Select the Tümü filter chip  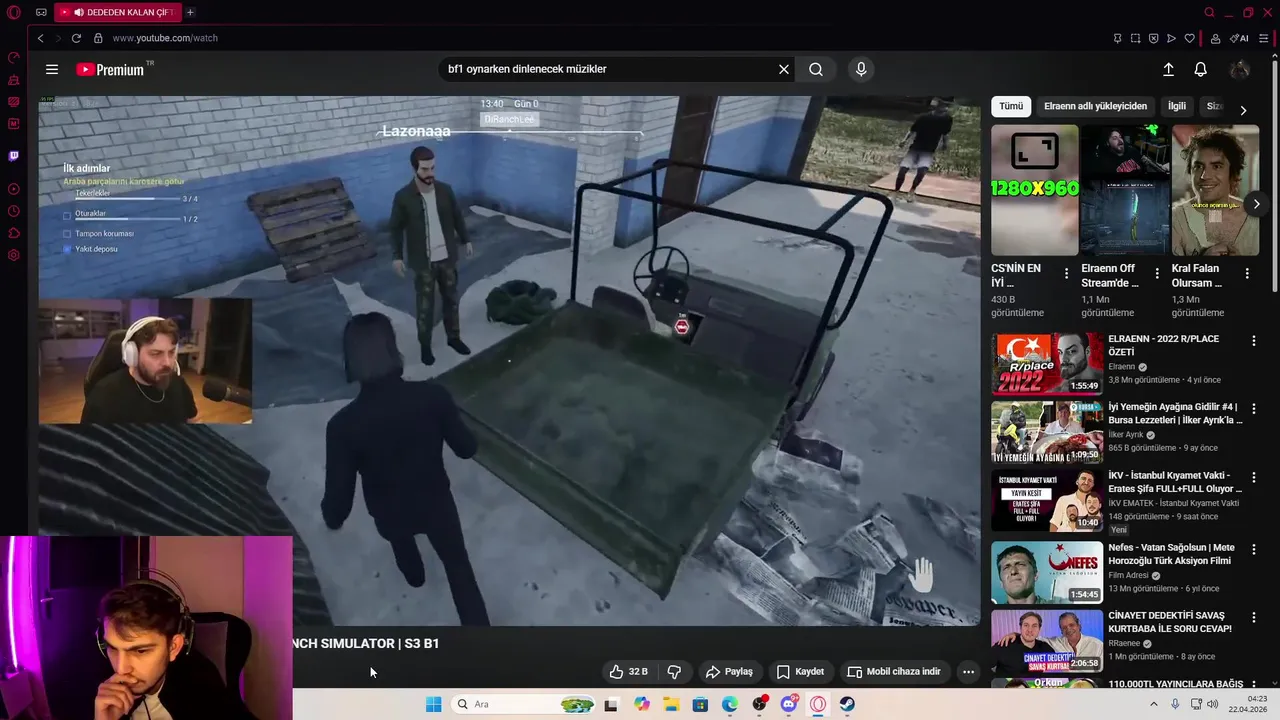coord(1011,106)
